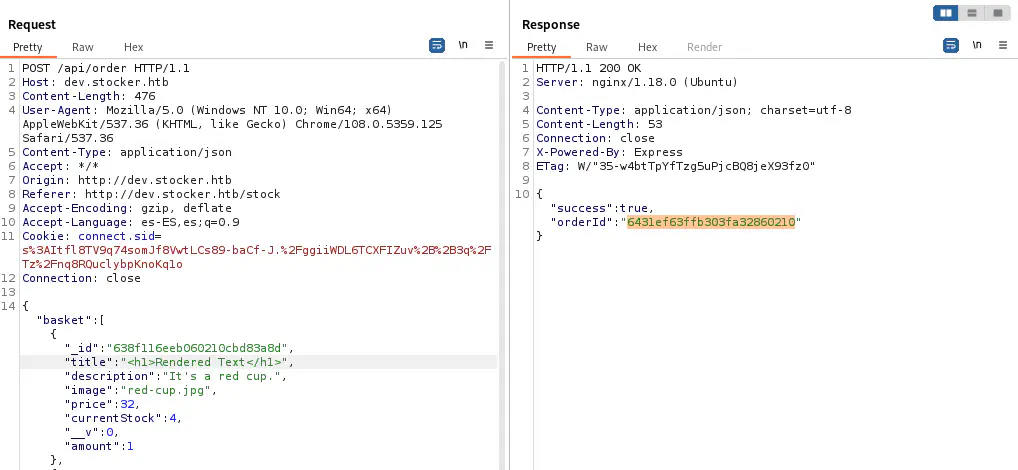Switch to side-by-side split layout

point(946,13)
